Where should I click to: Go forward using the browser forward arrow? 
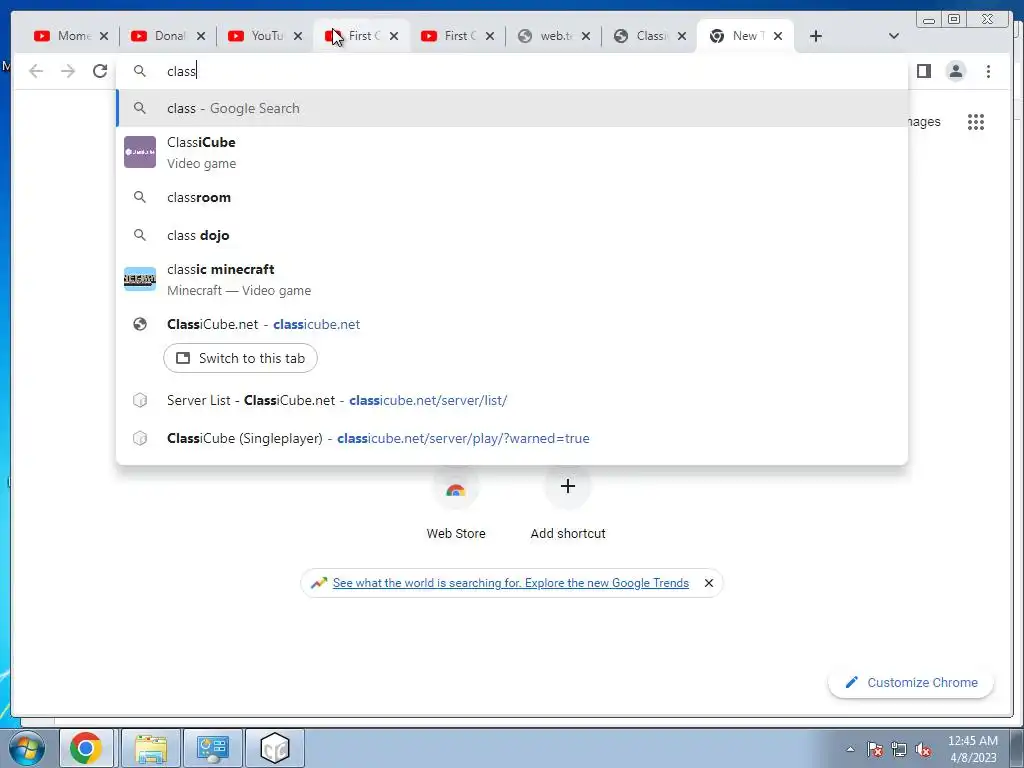click(x=68, y=71)
